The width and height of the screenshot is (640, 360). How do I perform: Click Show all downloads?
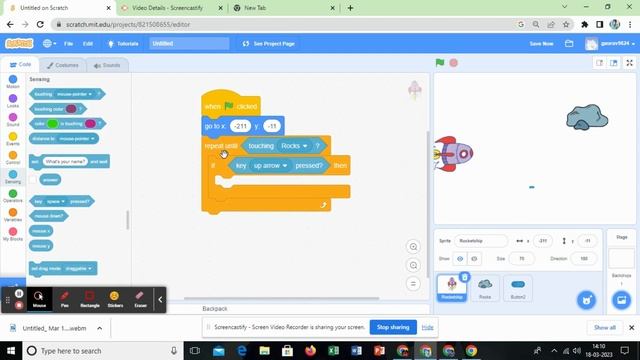(x=604, y=328)
